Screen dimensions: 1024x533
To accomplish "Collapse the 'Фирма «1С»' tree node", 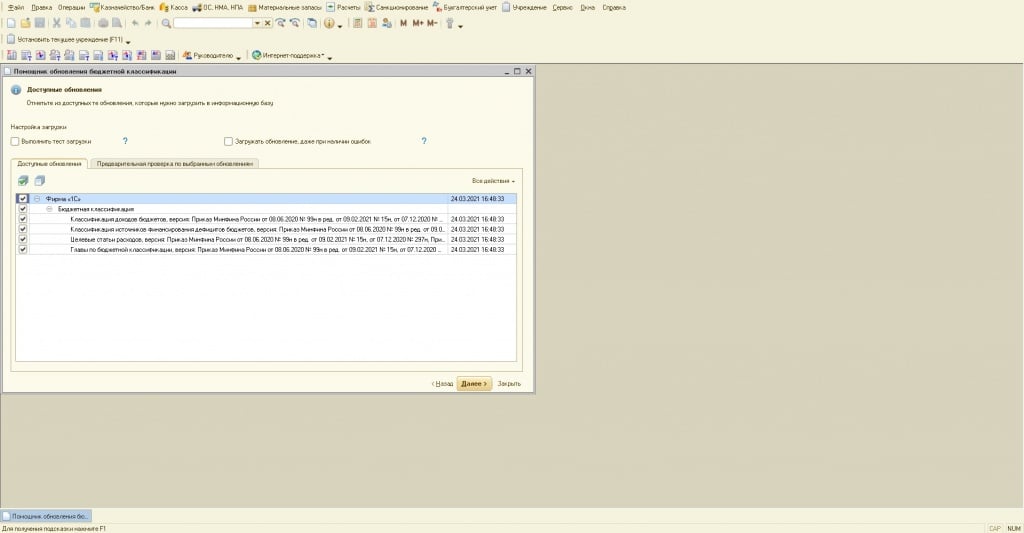I will coord(37,199).
